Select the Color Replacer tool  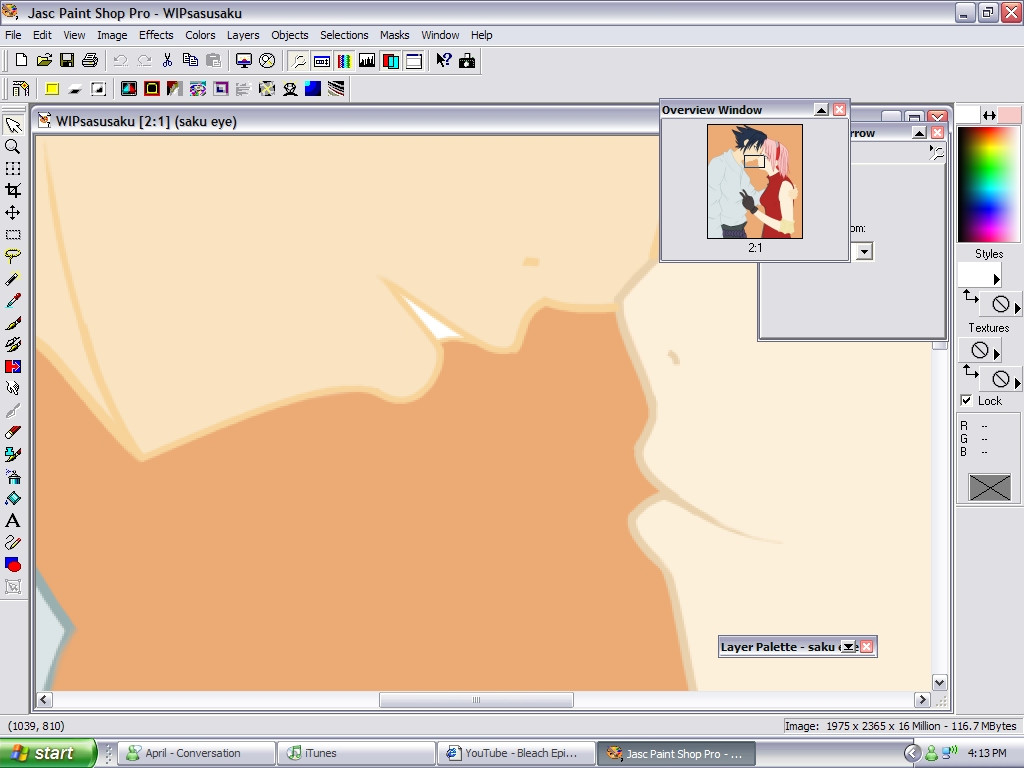(x=13, y=367)
